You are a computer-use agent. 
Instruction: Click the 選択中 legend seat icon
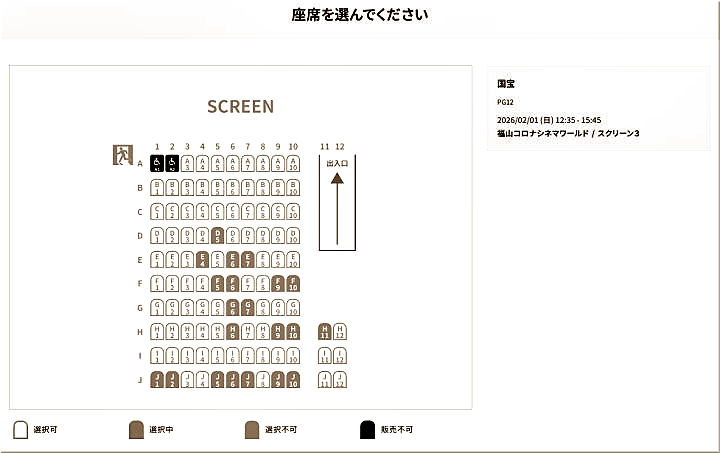pos(136,429)
